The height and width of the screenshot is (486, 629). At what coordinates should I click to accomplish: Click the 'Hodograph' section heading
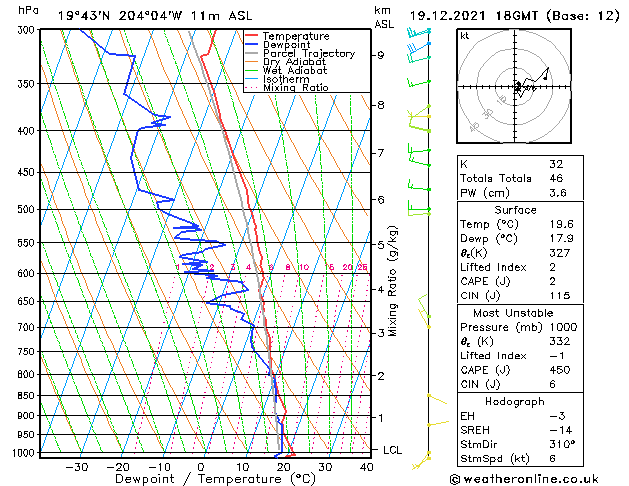(x=515, y=402)
